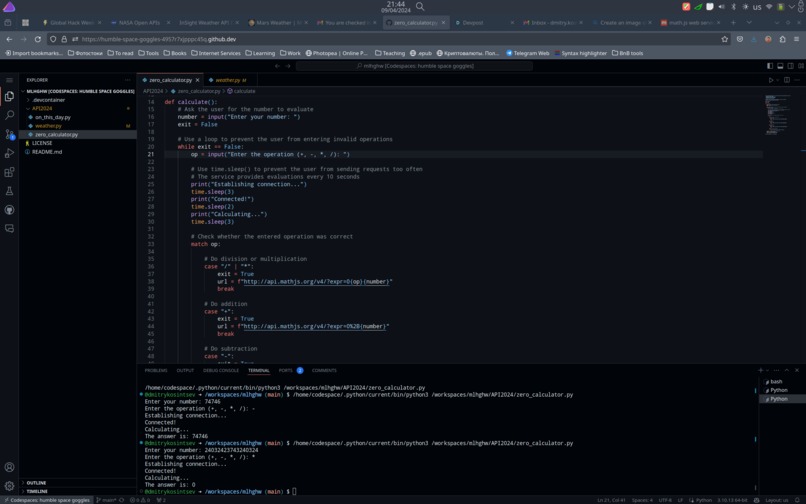This screenshot has height=504, width=806.
Task: Open the Explorer view in activity bar
Action: coord(9,96)
